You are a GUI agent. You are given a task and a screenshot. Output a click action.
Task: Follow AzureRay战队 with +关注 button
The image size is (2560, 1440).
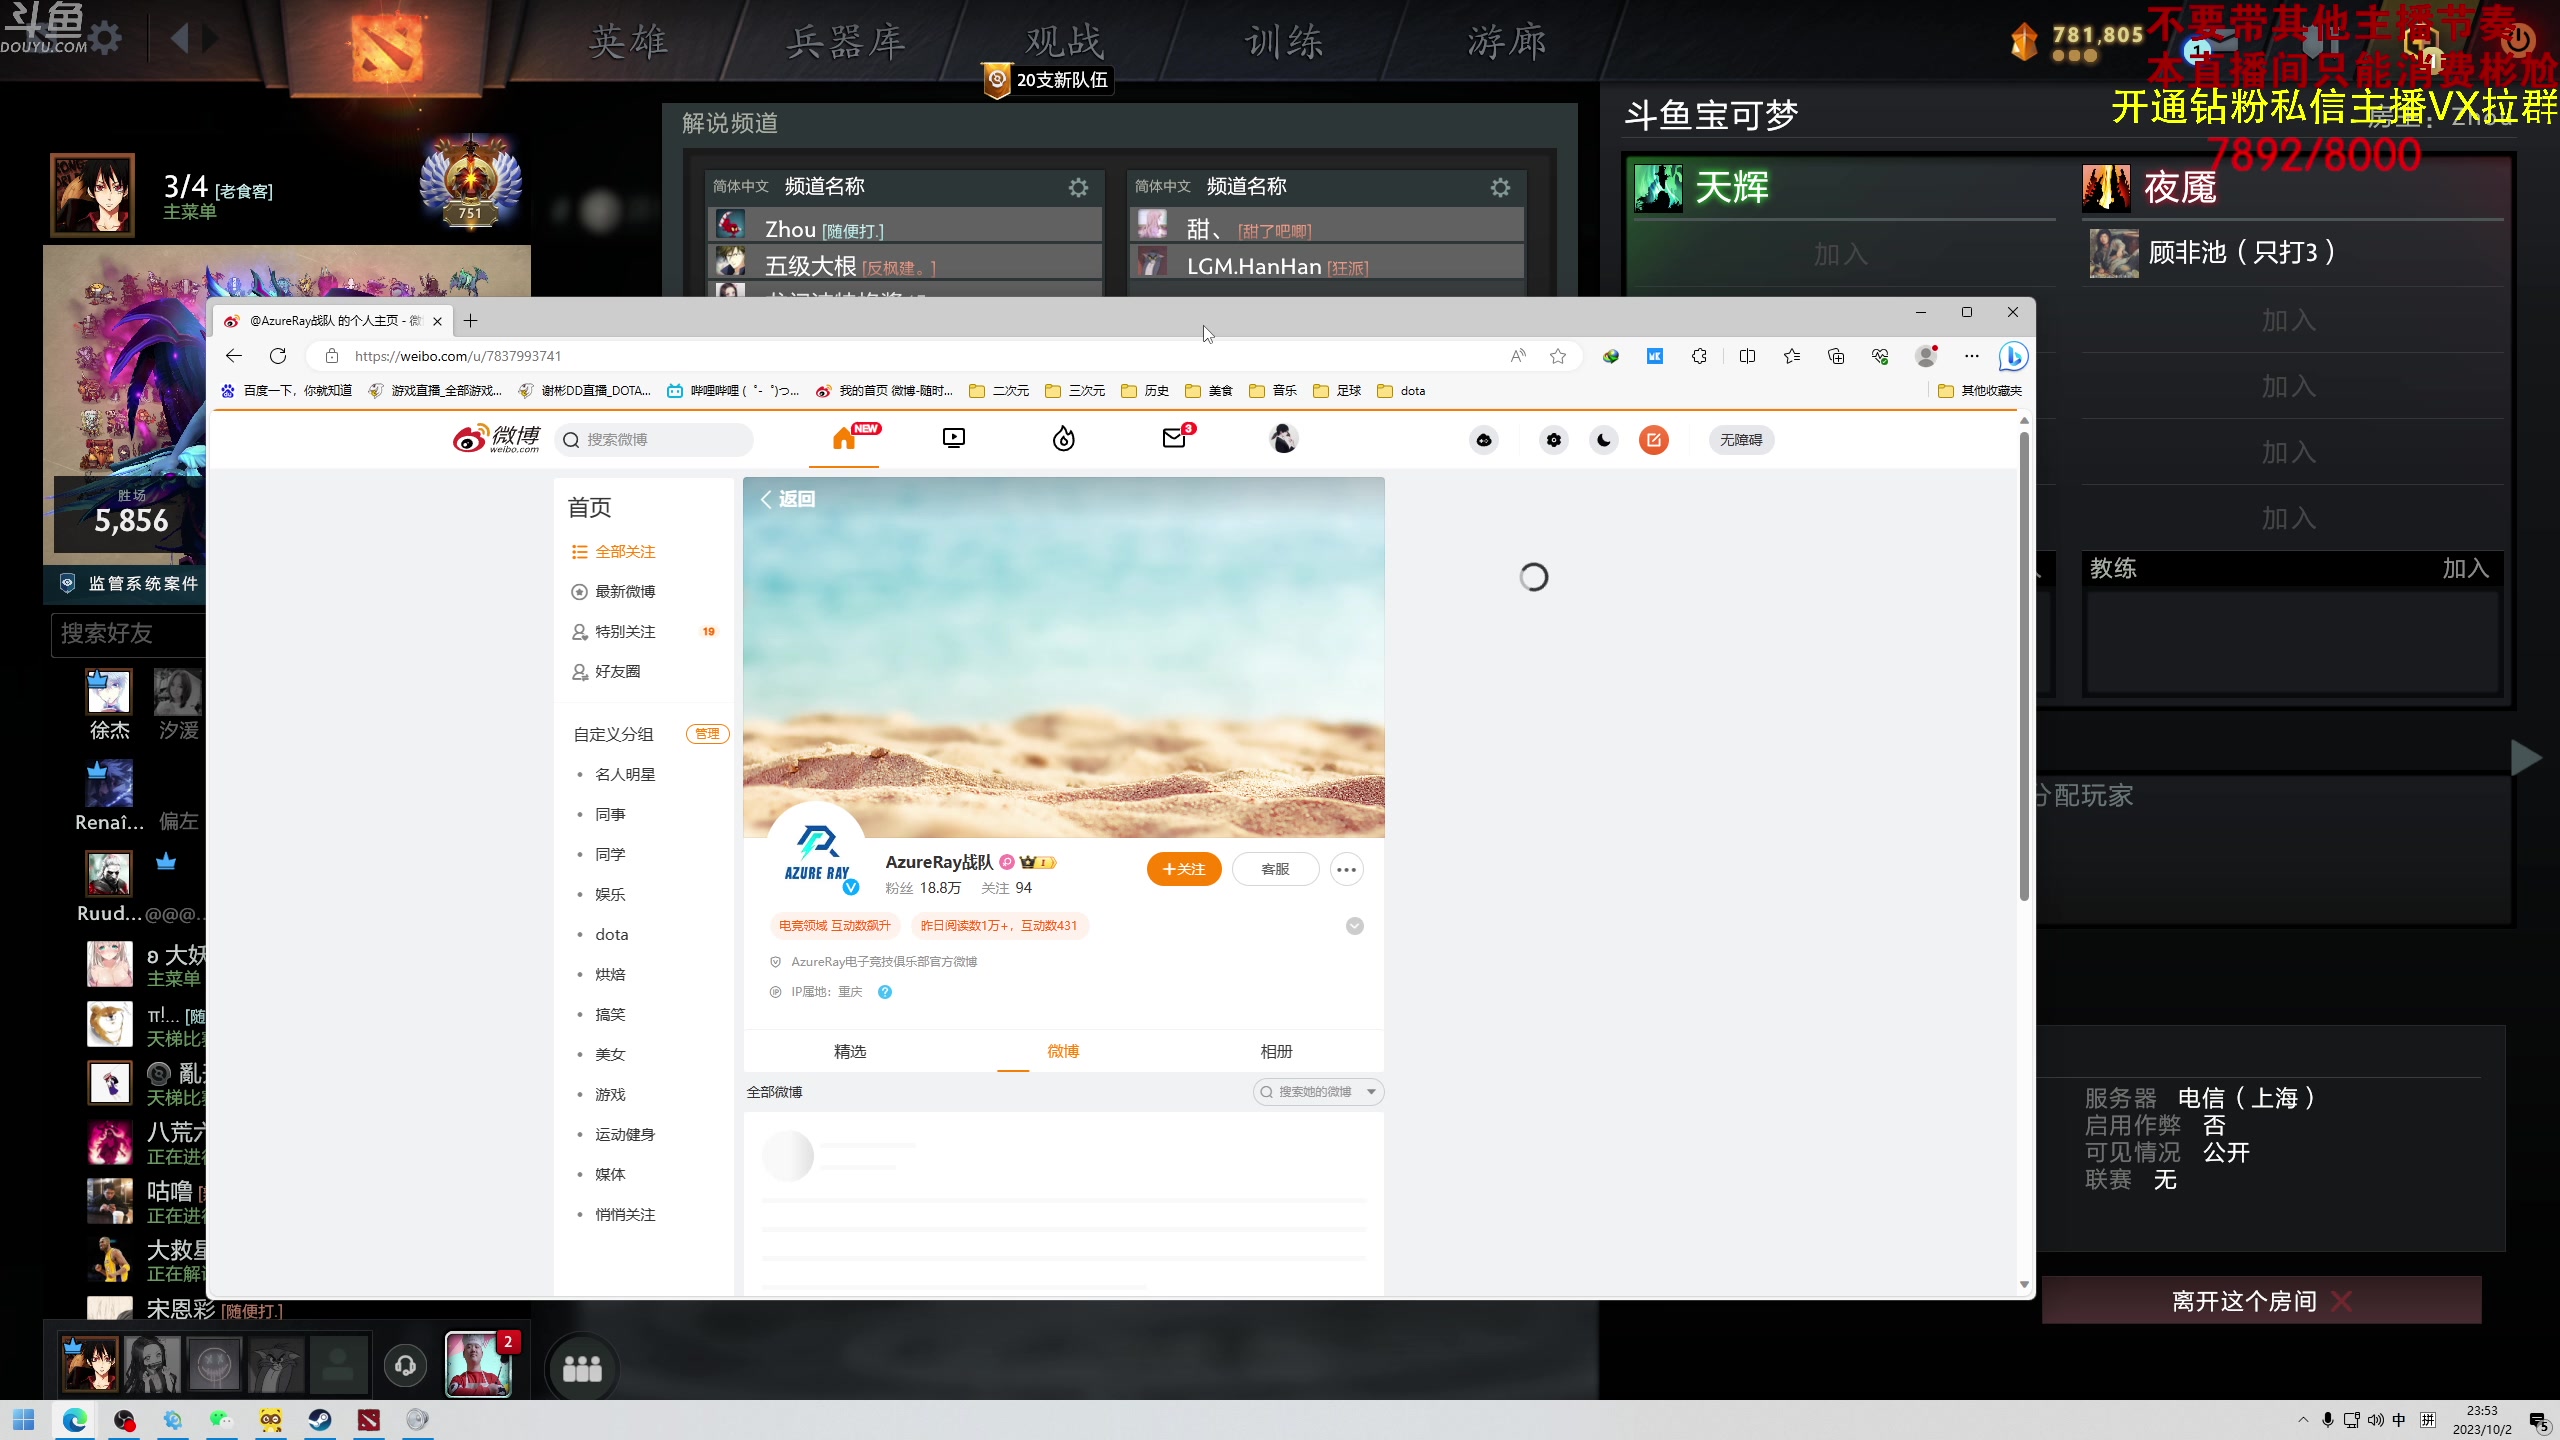(1184, 869)
